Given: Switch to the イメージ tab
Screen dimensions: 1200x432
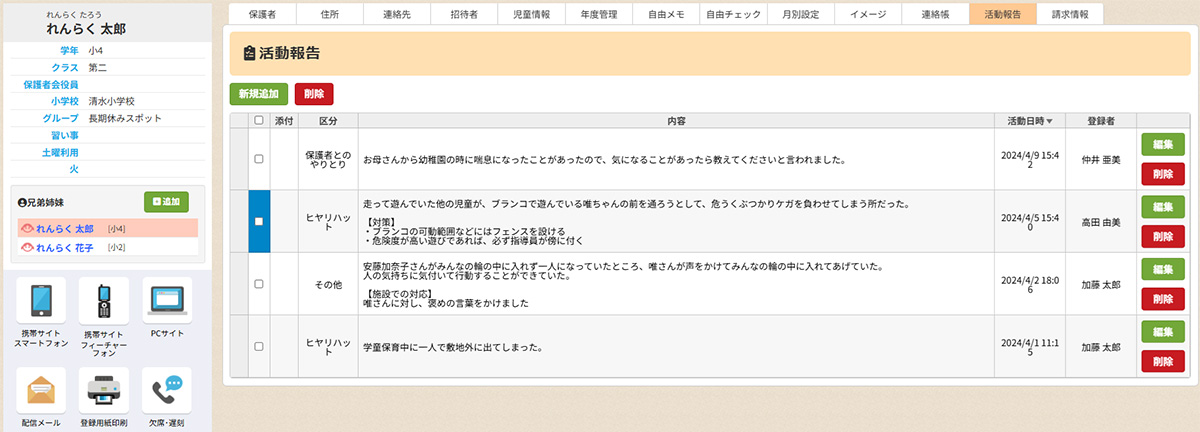Looking at the screenshot, I should (868, 14).
